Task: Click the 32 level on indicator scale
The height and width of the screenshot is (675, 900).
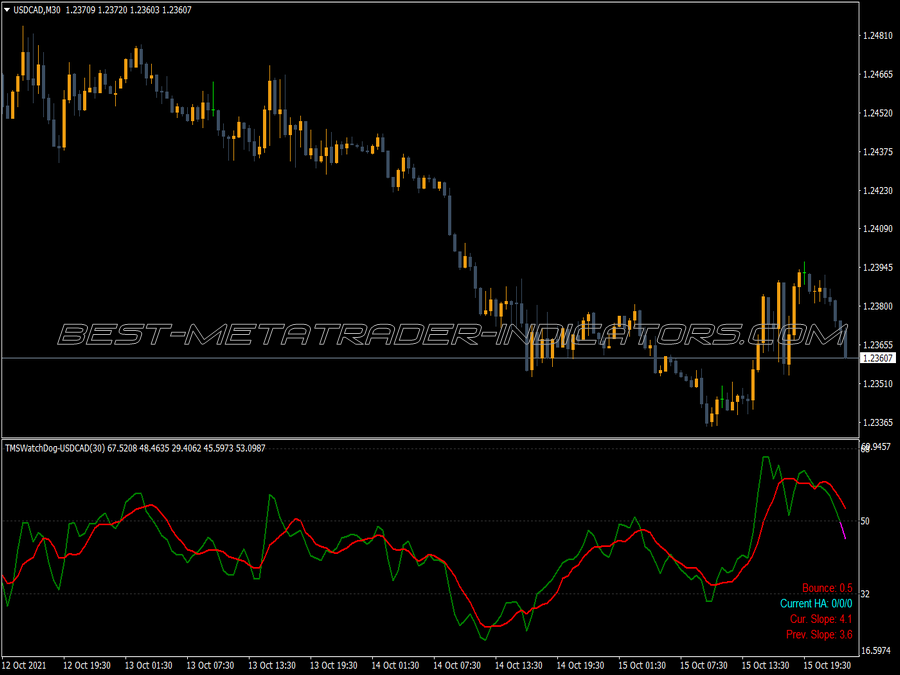Action: pyautogui.click(x=865, y=594)
